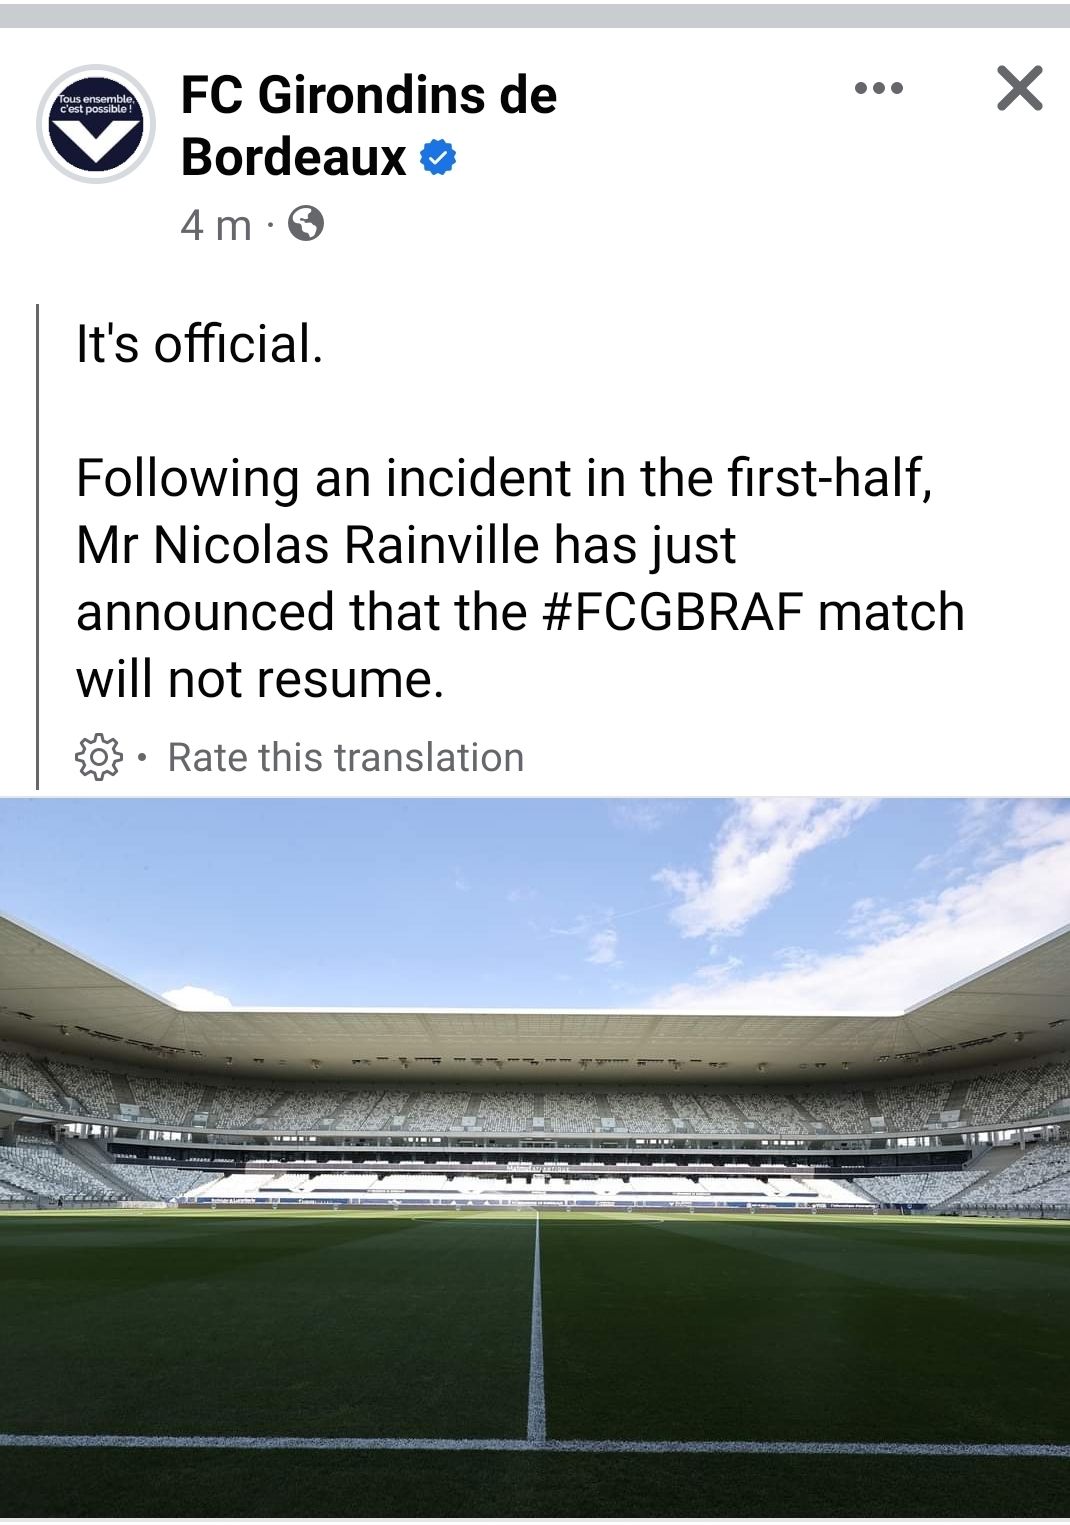The width and height of the screenshot is (1070, 1525).
Task: Close the post with the X
Action: coord(1019,89)
